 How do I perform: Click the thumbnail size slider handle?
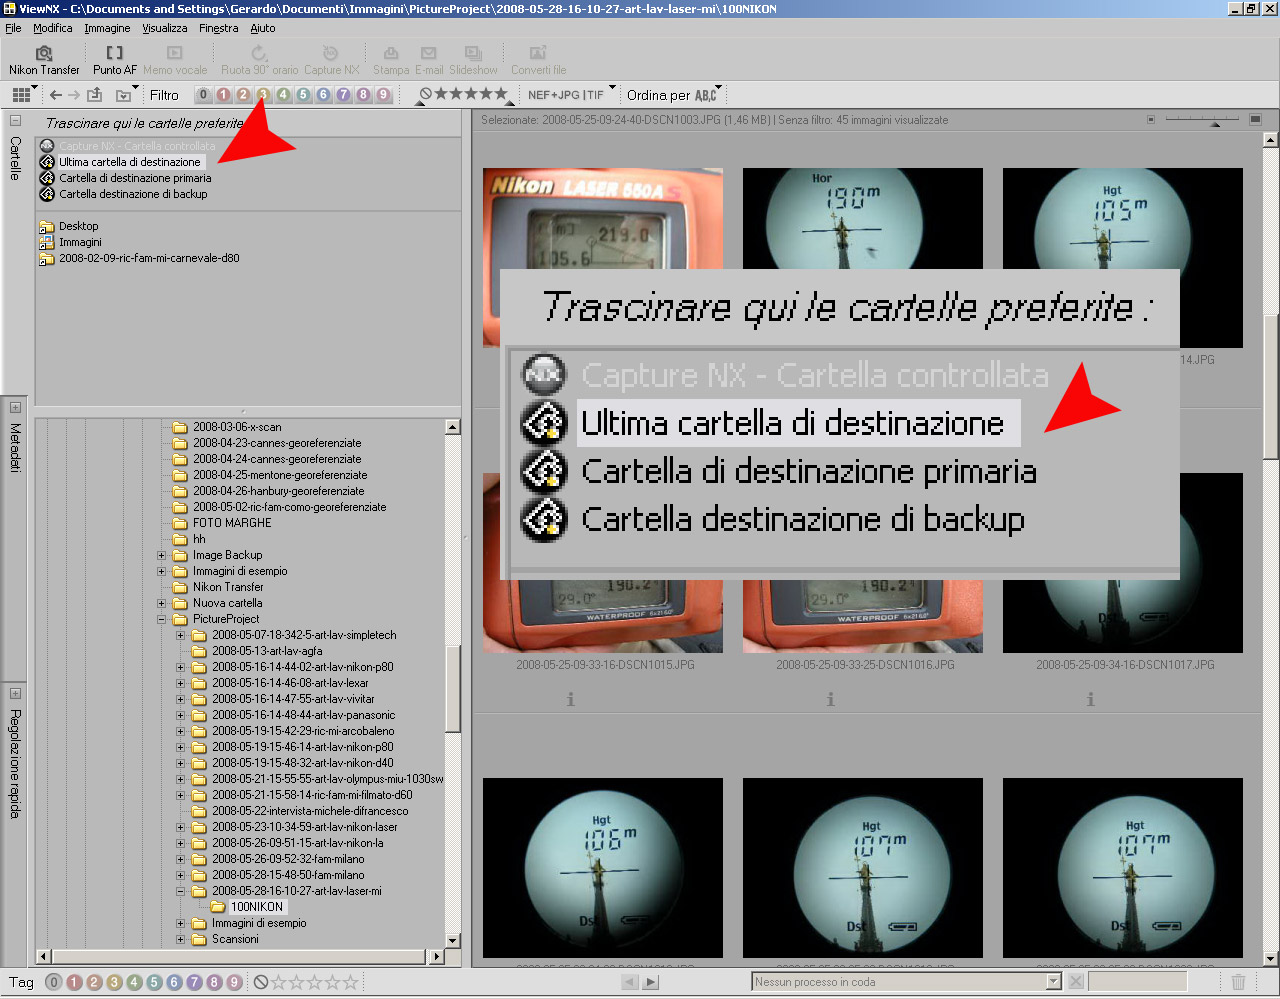(x=1215, y=124)
